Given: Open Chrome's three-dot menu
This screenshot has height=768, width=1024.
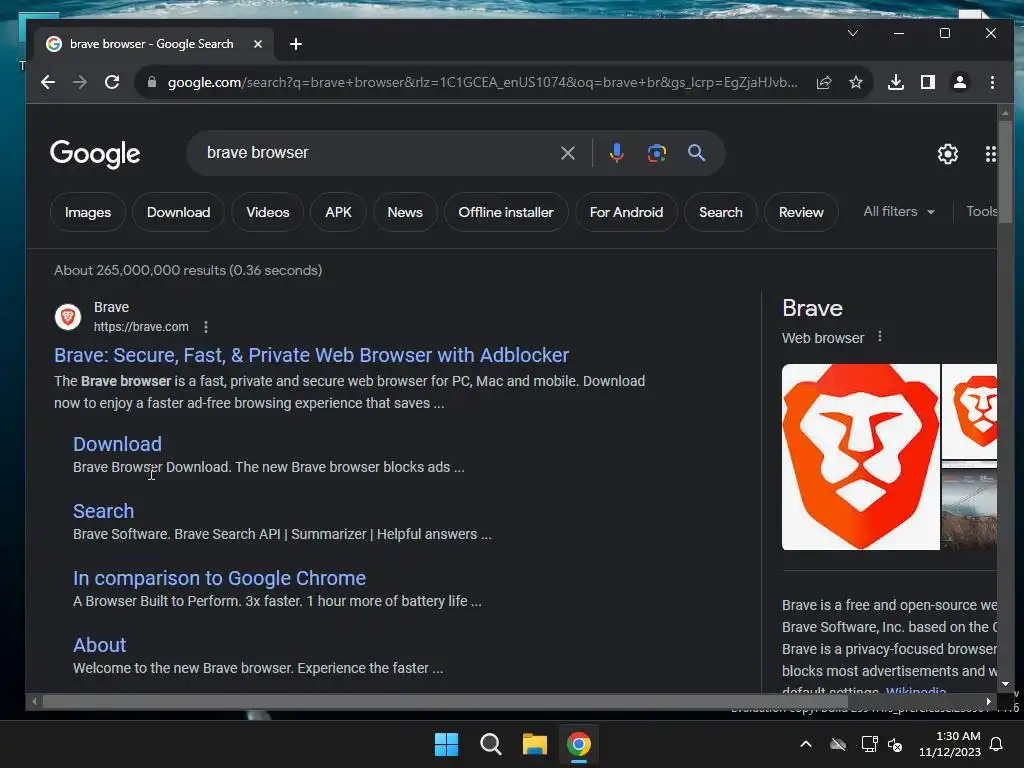Looking at the screenshot, I should tap(992, 82).
